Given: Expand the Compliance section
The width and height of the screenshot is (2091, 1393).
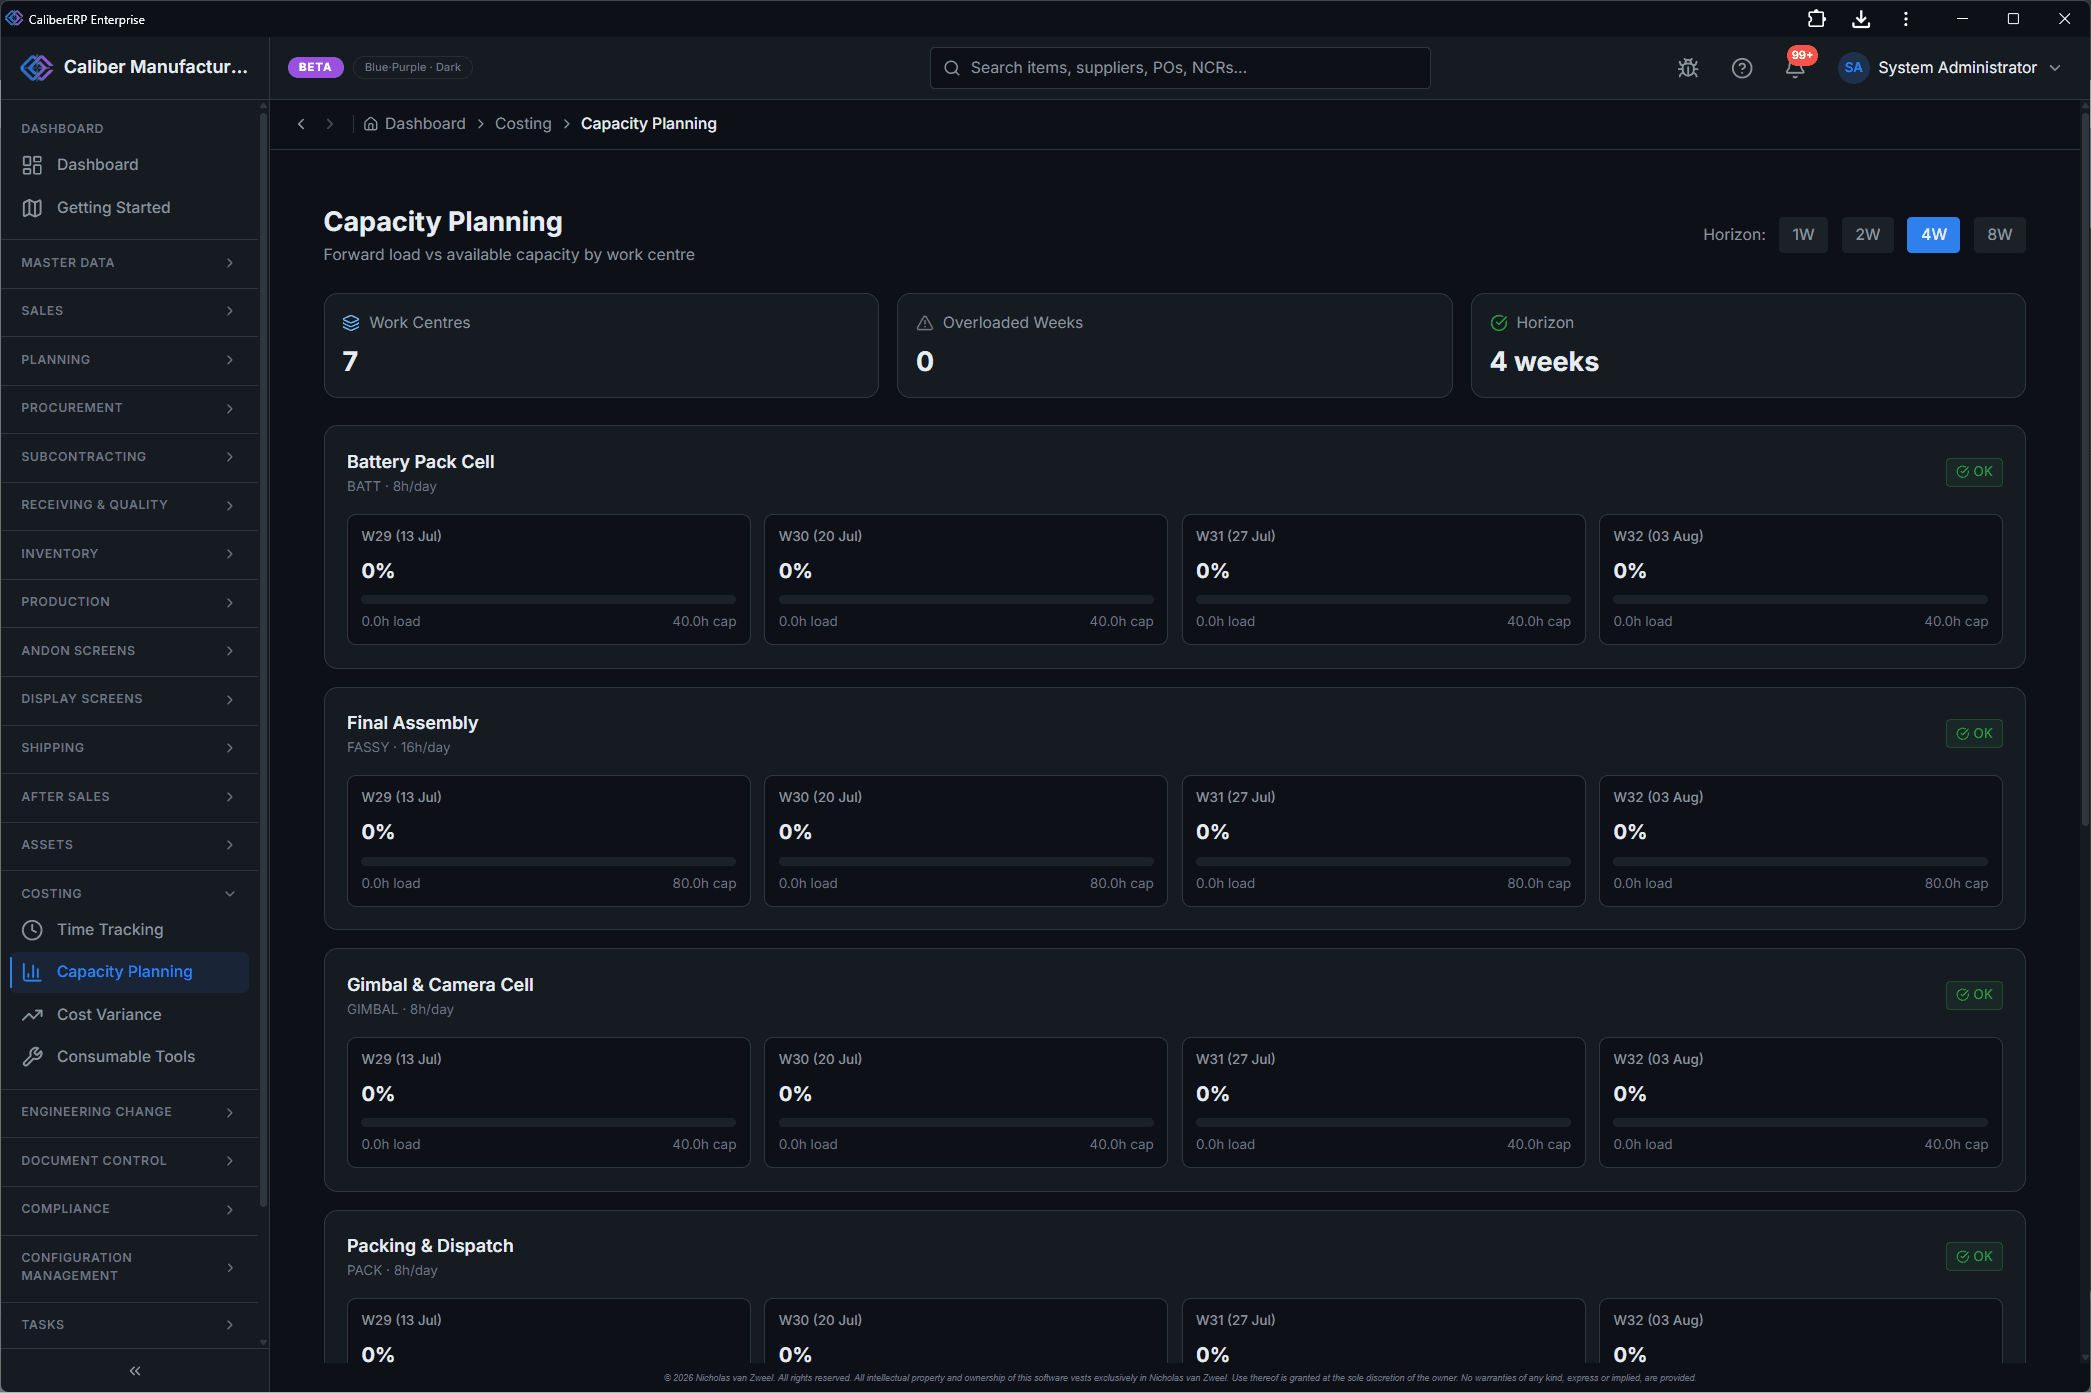Looking at the screenshot, I should [x=129, y=1209].
